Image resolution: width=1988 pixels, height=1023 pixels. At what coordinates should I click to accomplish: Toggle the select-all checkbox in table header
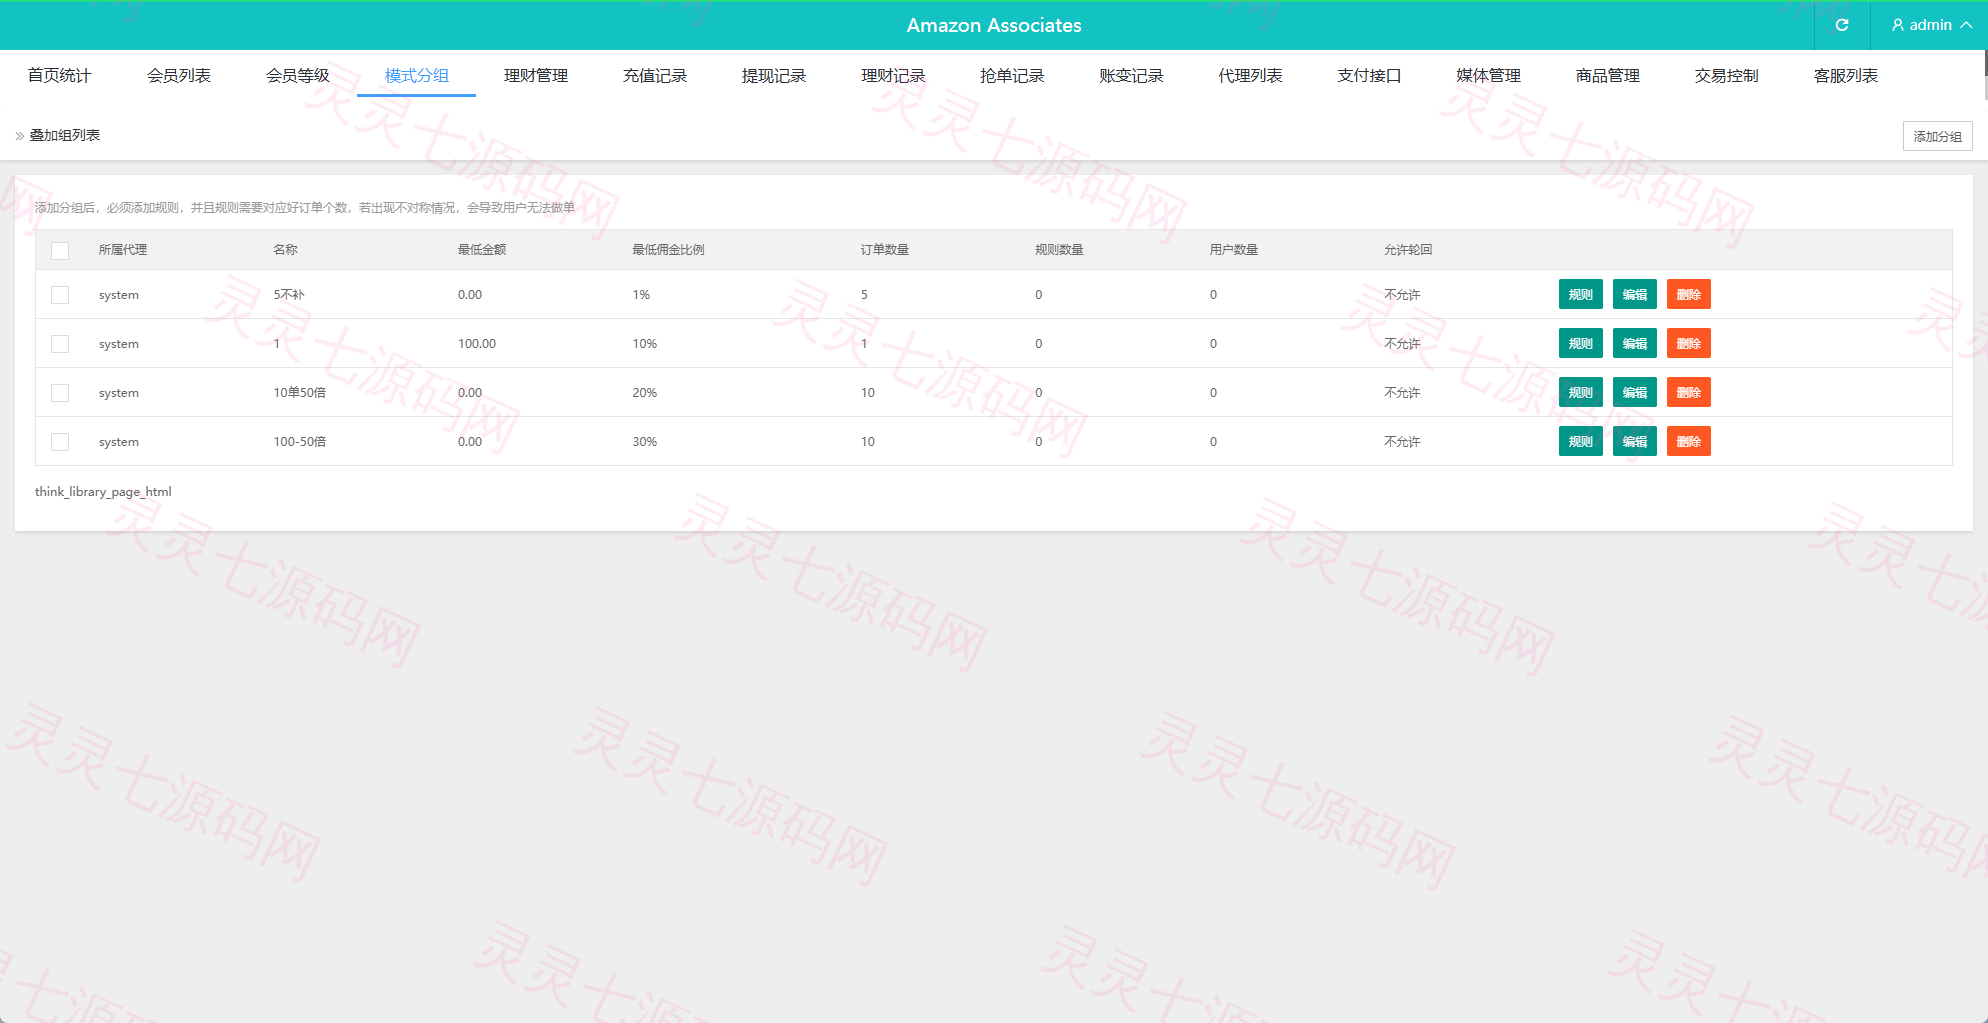pos(60,250)
